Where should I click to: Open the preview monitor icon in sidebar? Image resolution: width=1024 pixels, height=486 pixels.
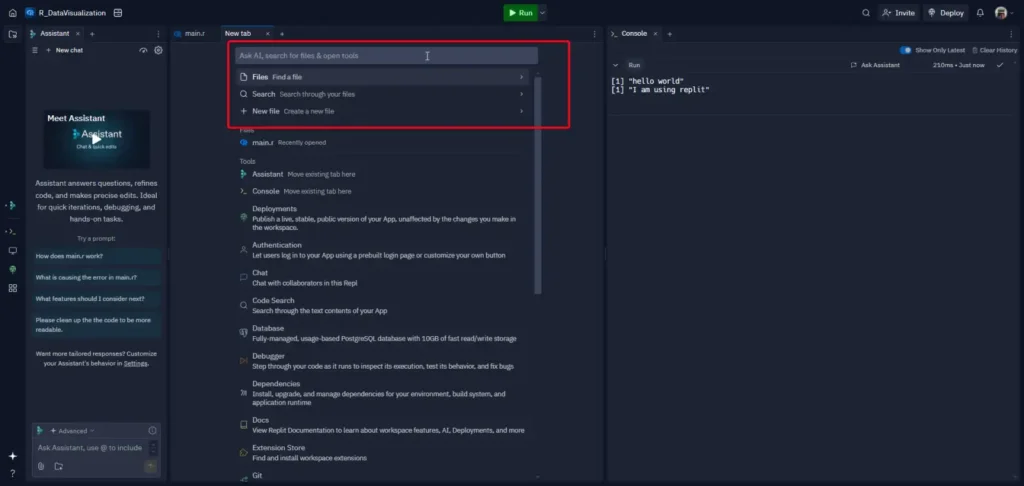12,251
